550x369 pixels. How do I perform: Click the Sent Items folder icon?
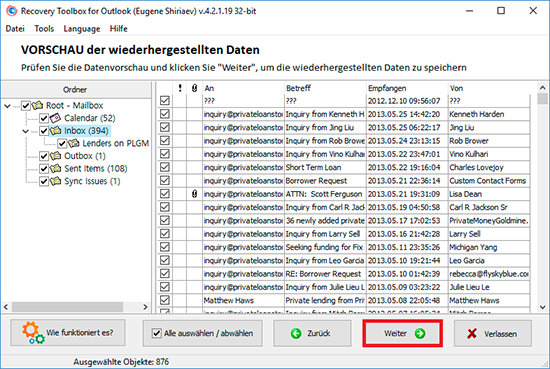(x=55, y=168)
